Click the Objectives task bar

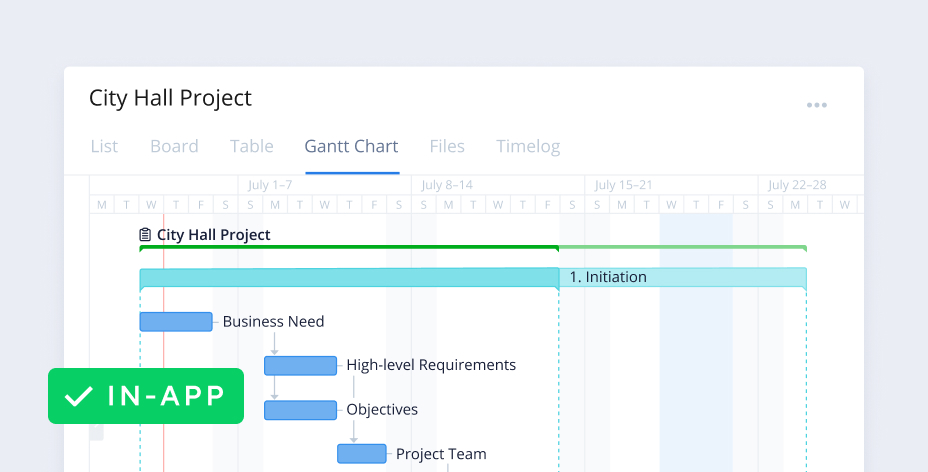click(300, 410)
